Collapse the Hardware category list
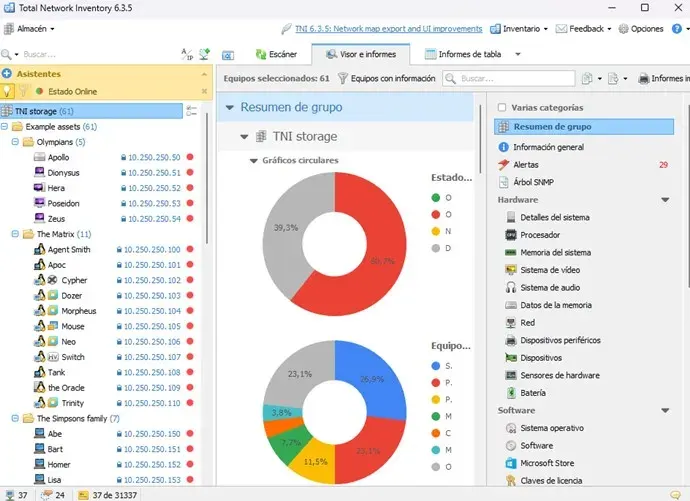This screenshot has height=501, width=690. 665,200
